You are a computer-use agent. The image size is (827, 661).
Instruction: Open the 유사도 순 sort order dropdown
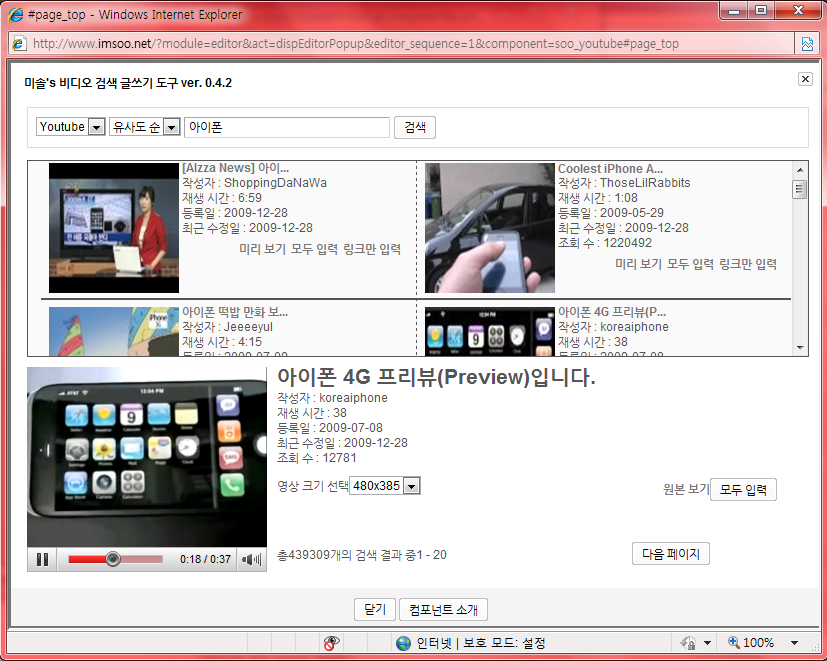click(145, 127)
